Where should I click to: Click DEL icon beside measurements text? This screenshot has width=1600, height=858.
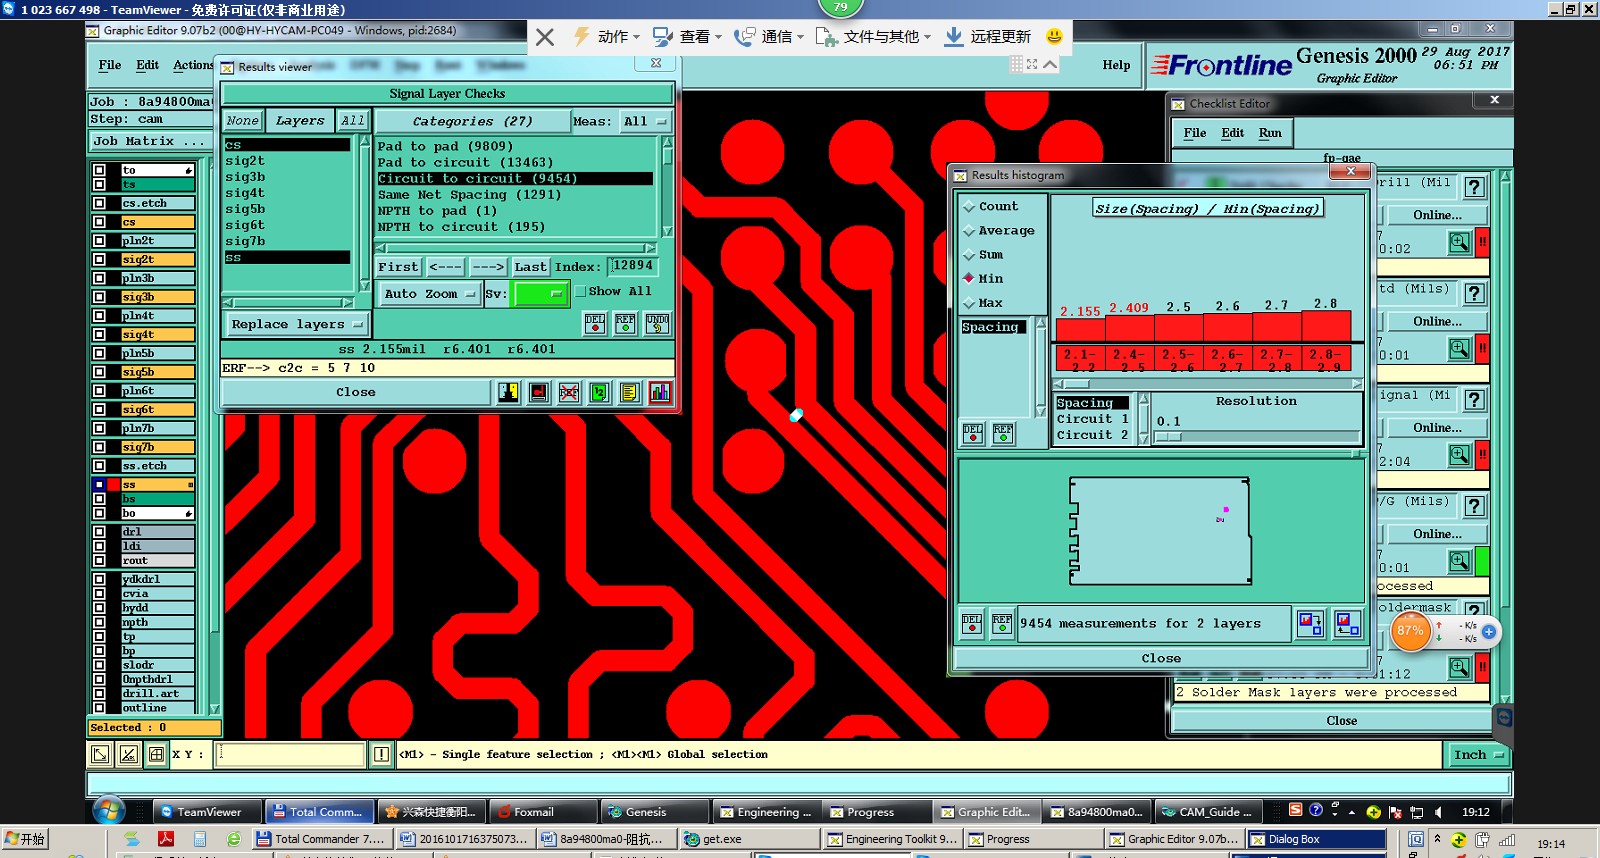pyautogui.click(x=972, y=623)
